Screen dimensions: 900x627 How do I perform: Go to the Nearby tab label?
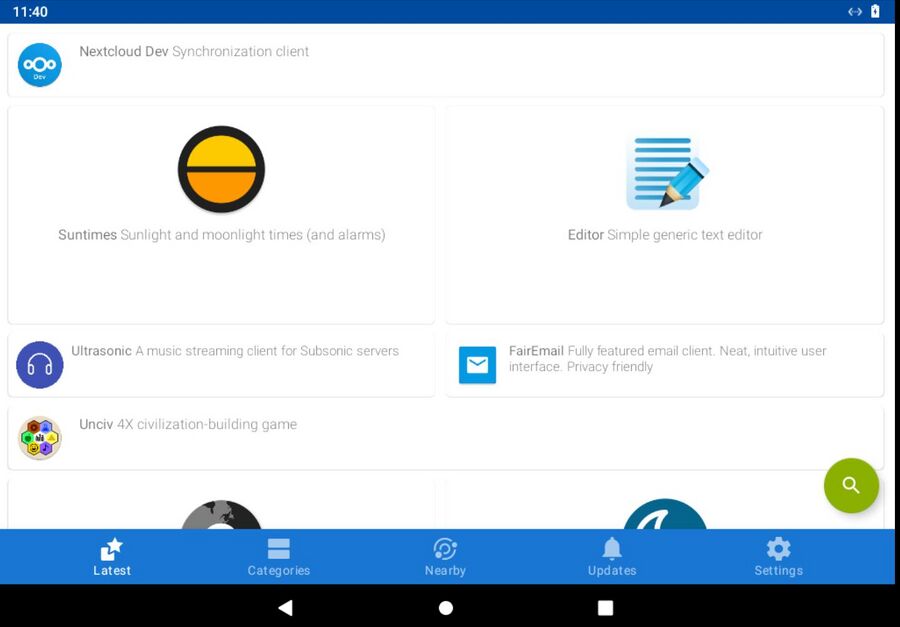[445, 570]
